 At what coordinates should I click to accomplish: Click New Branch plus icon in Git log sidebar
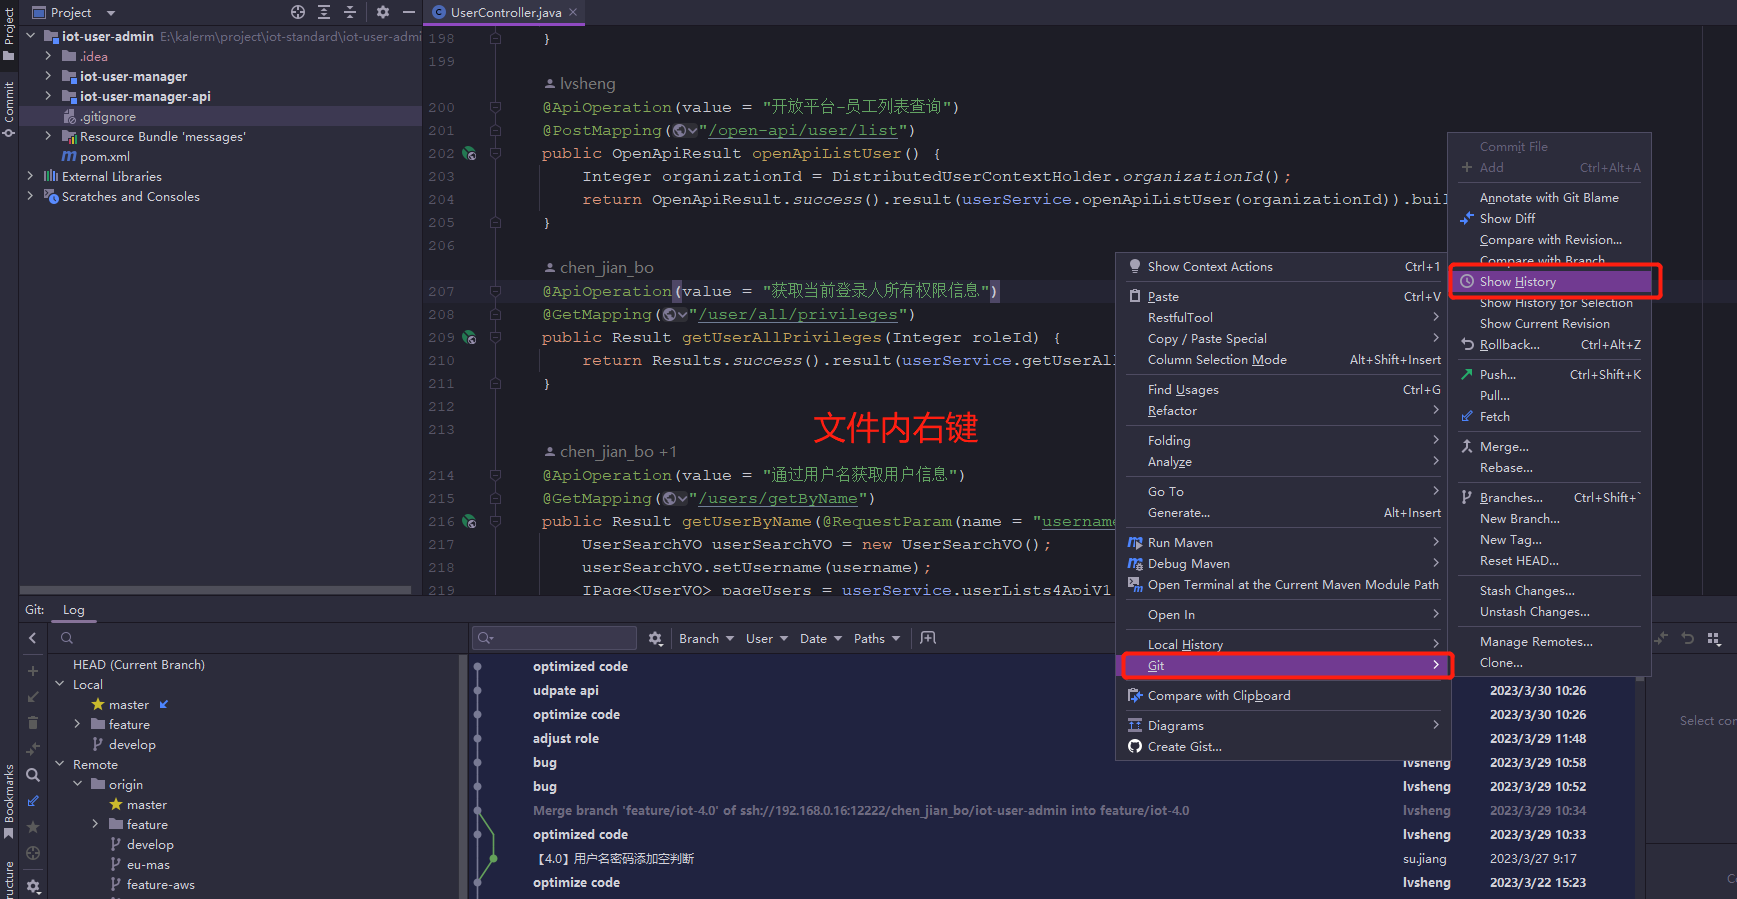tap(33, 671)
